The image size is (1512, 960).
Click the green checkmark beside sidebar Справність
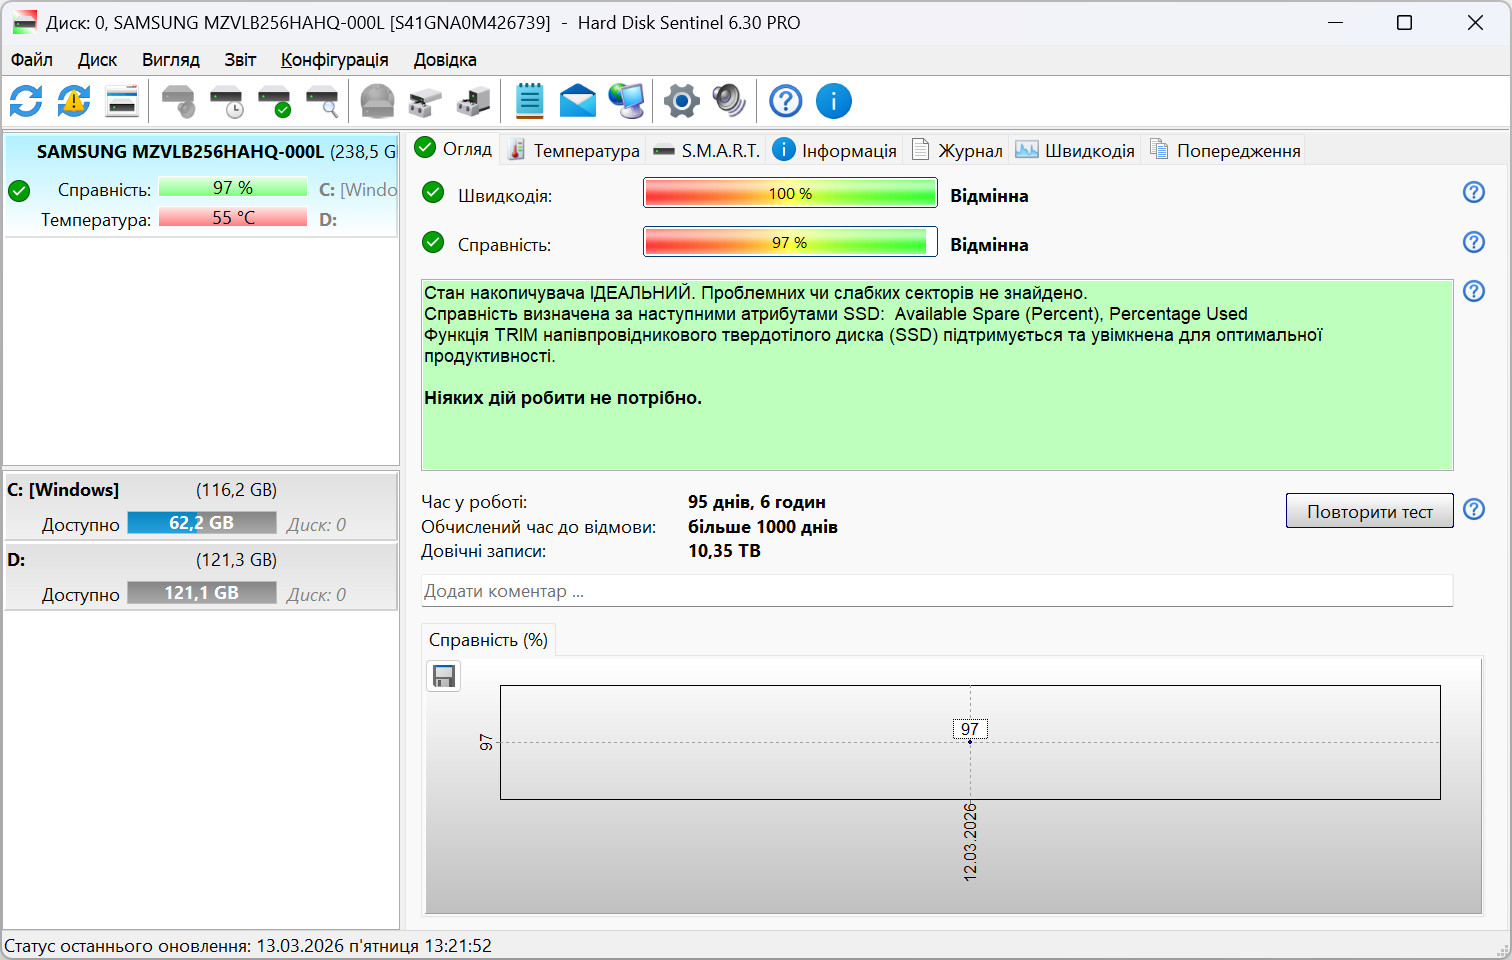[19, 190]
